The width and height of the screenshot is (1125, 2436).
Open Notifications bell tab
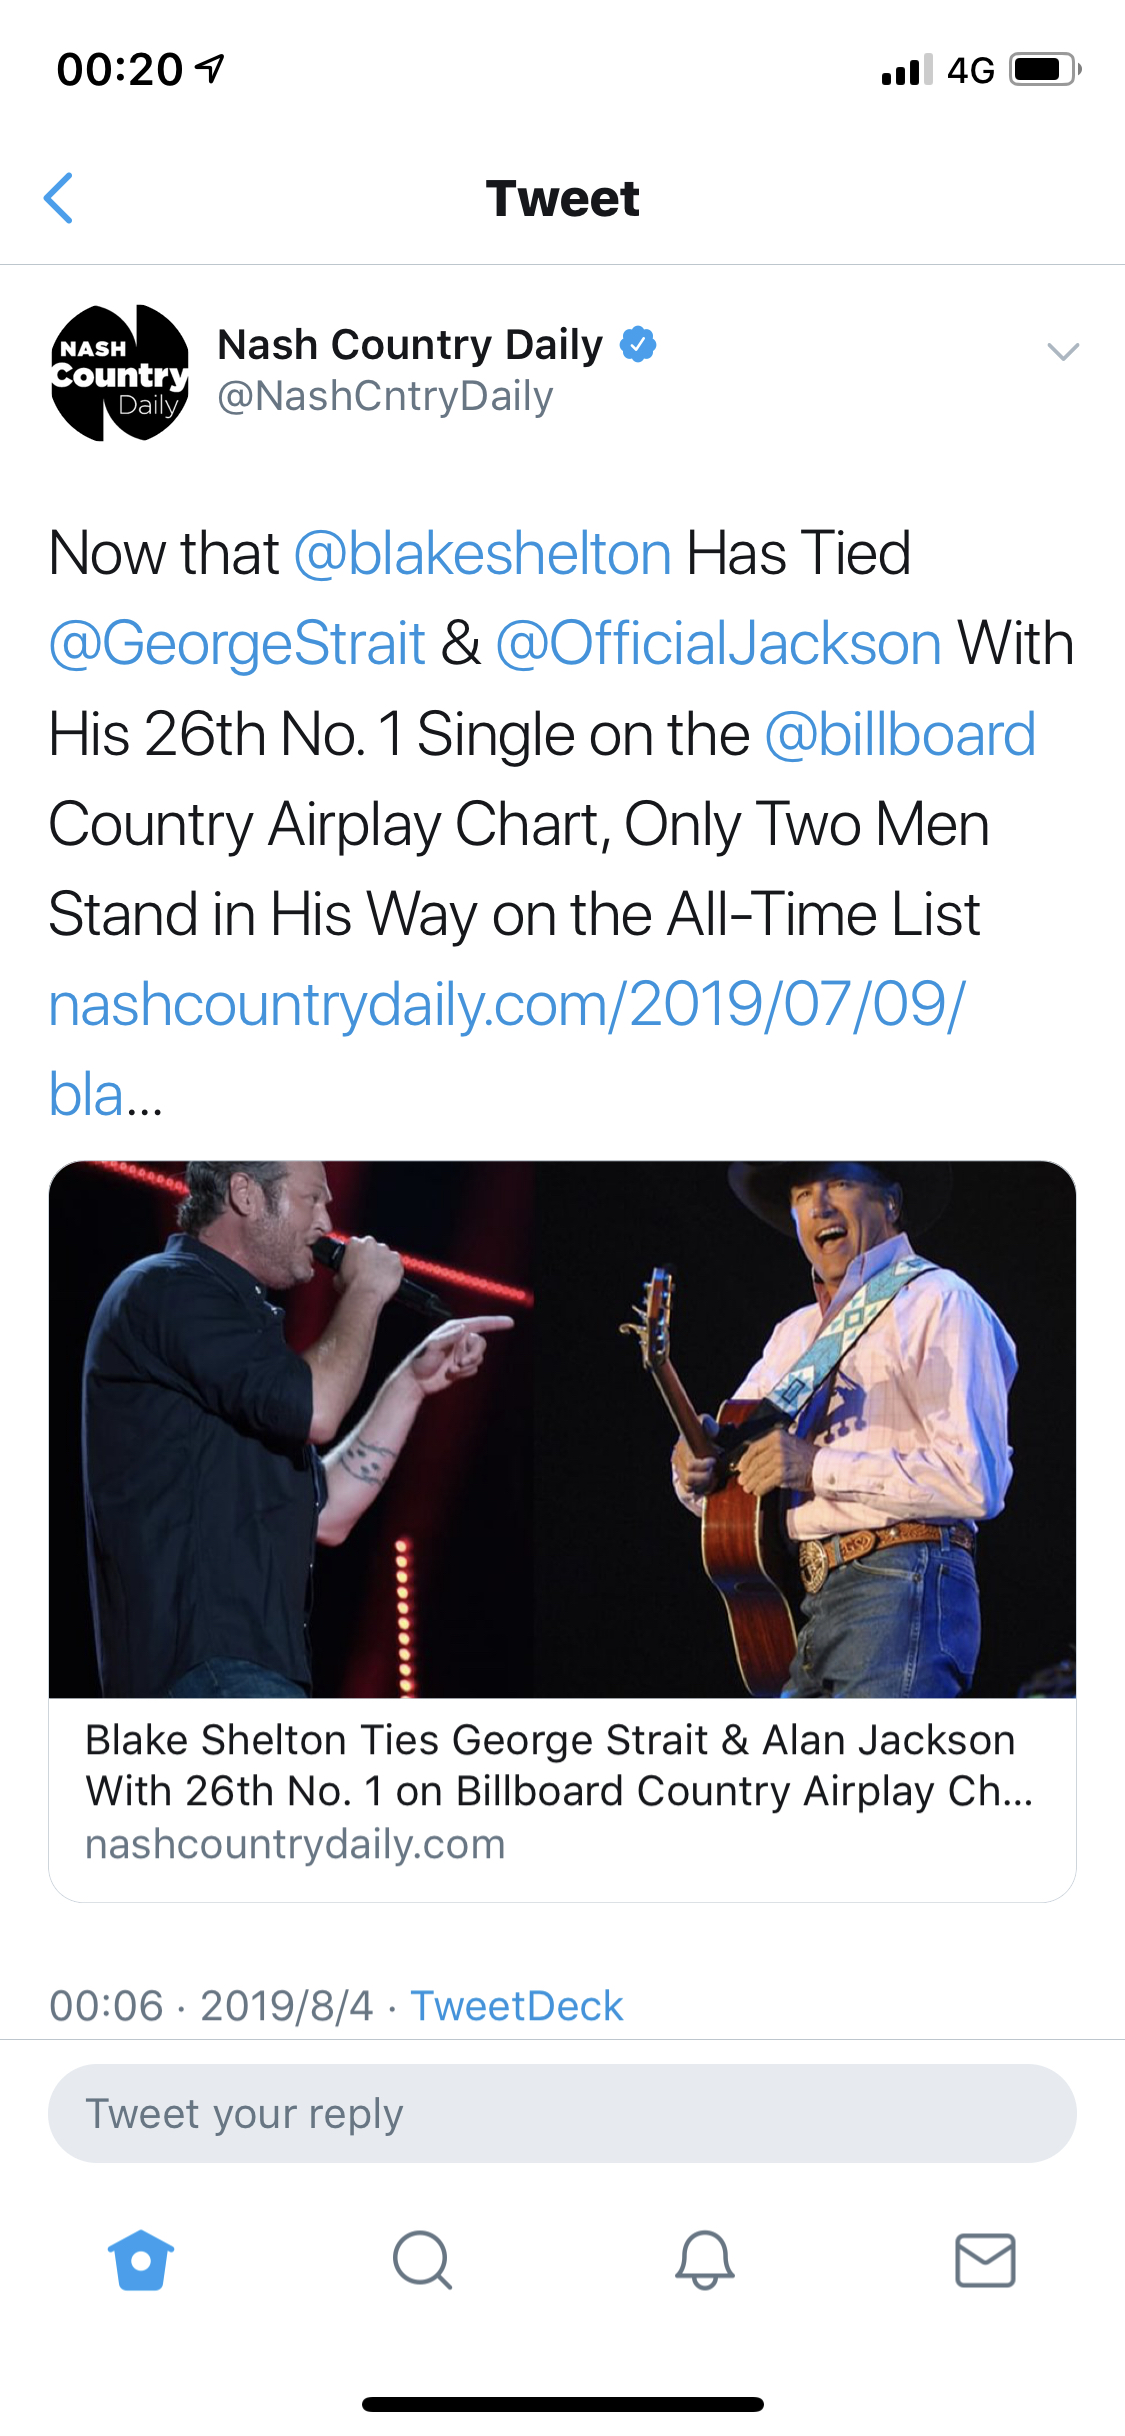pyautogui.click(x=704, y=2260)
